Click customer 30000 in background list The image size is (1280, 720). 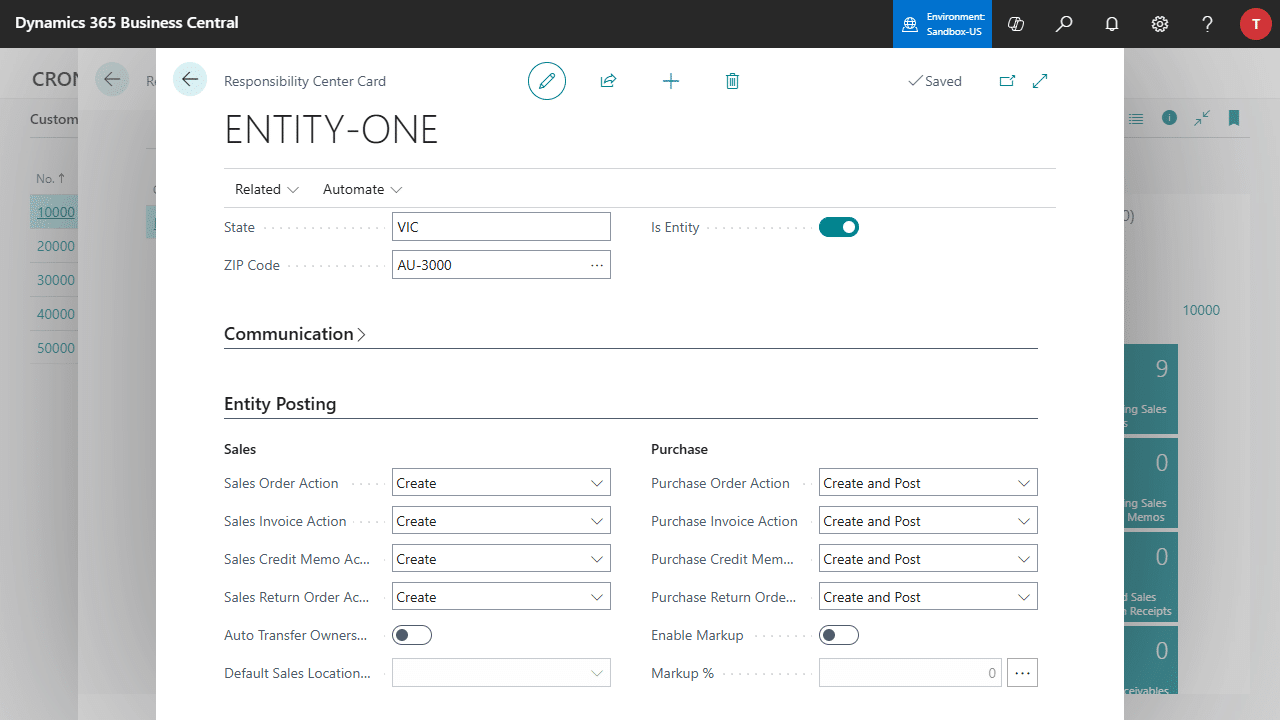(56, 280)
